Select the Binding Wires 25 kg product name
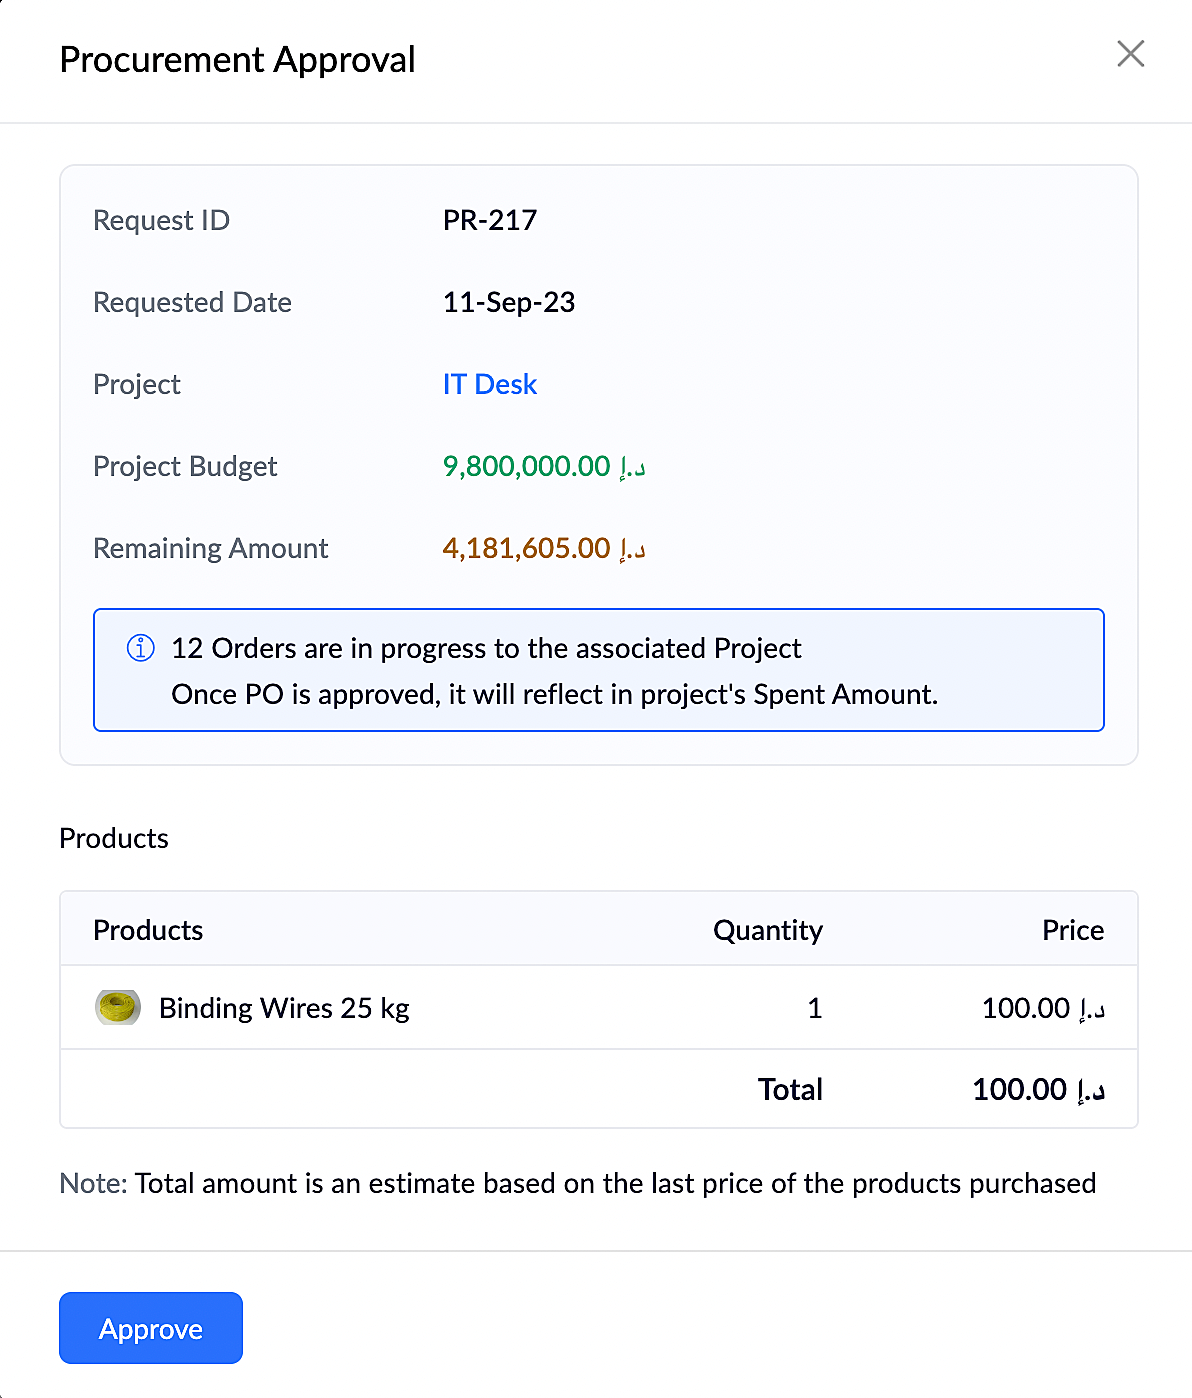Image resolution: width=1192 pixels, height=1398 pixels. coord(284,1008)
